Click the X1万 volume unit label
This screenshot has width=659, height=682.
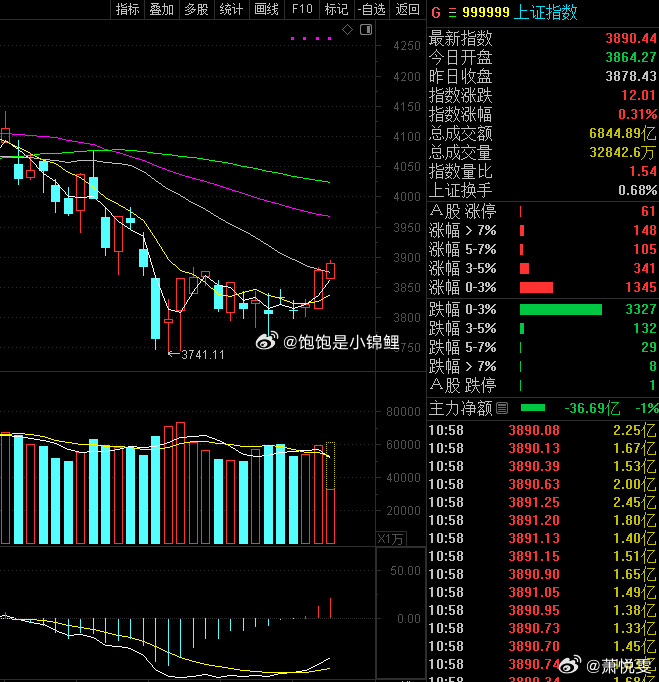pyautogui.click(x=390, y=539)
